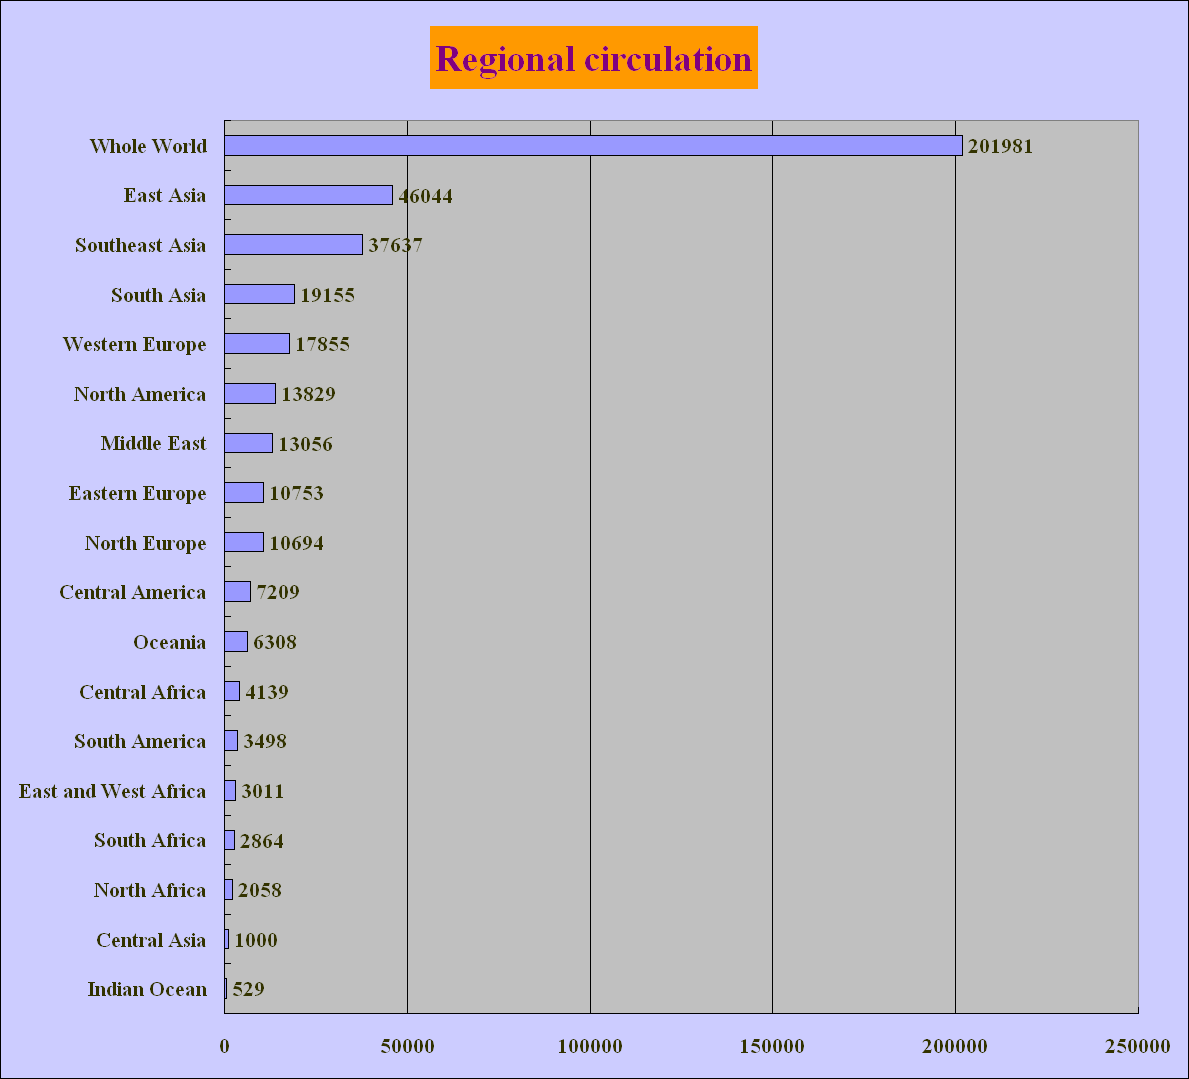
Task: Select the Whole World bar
Action: click(592, 146)
